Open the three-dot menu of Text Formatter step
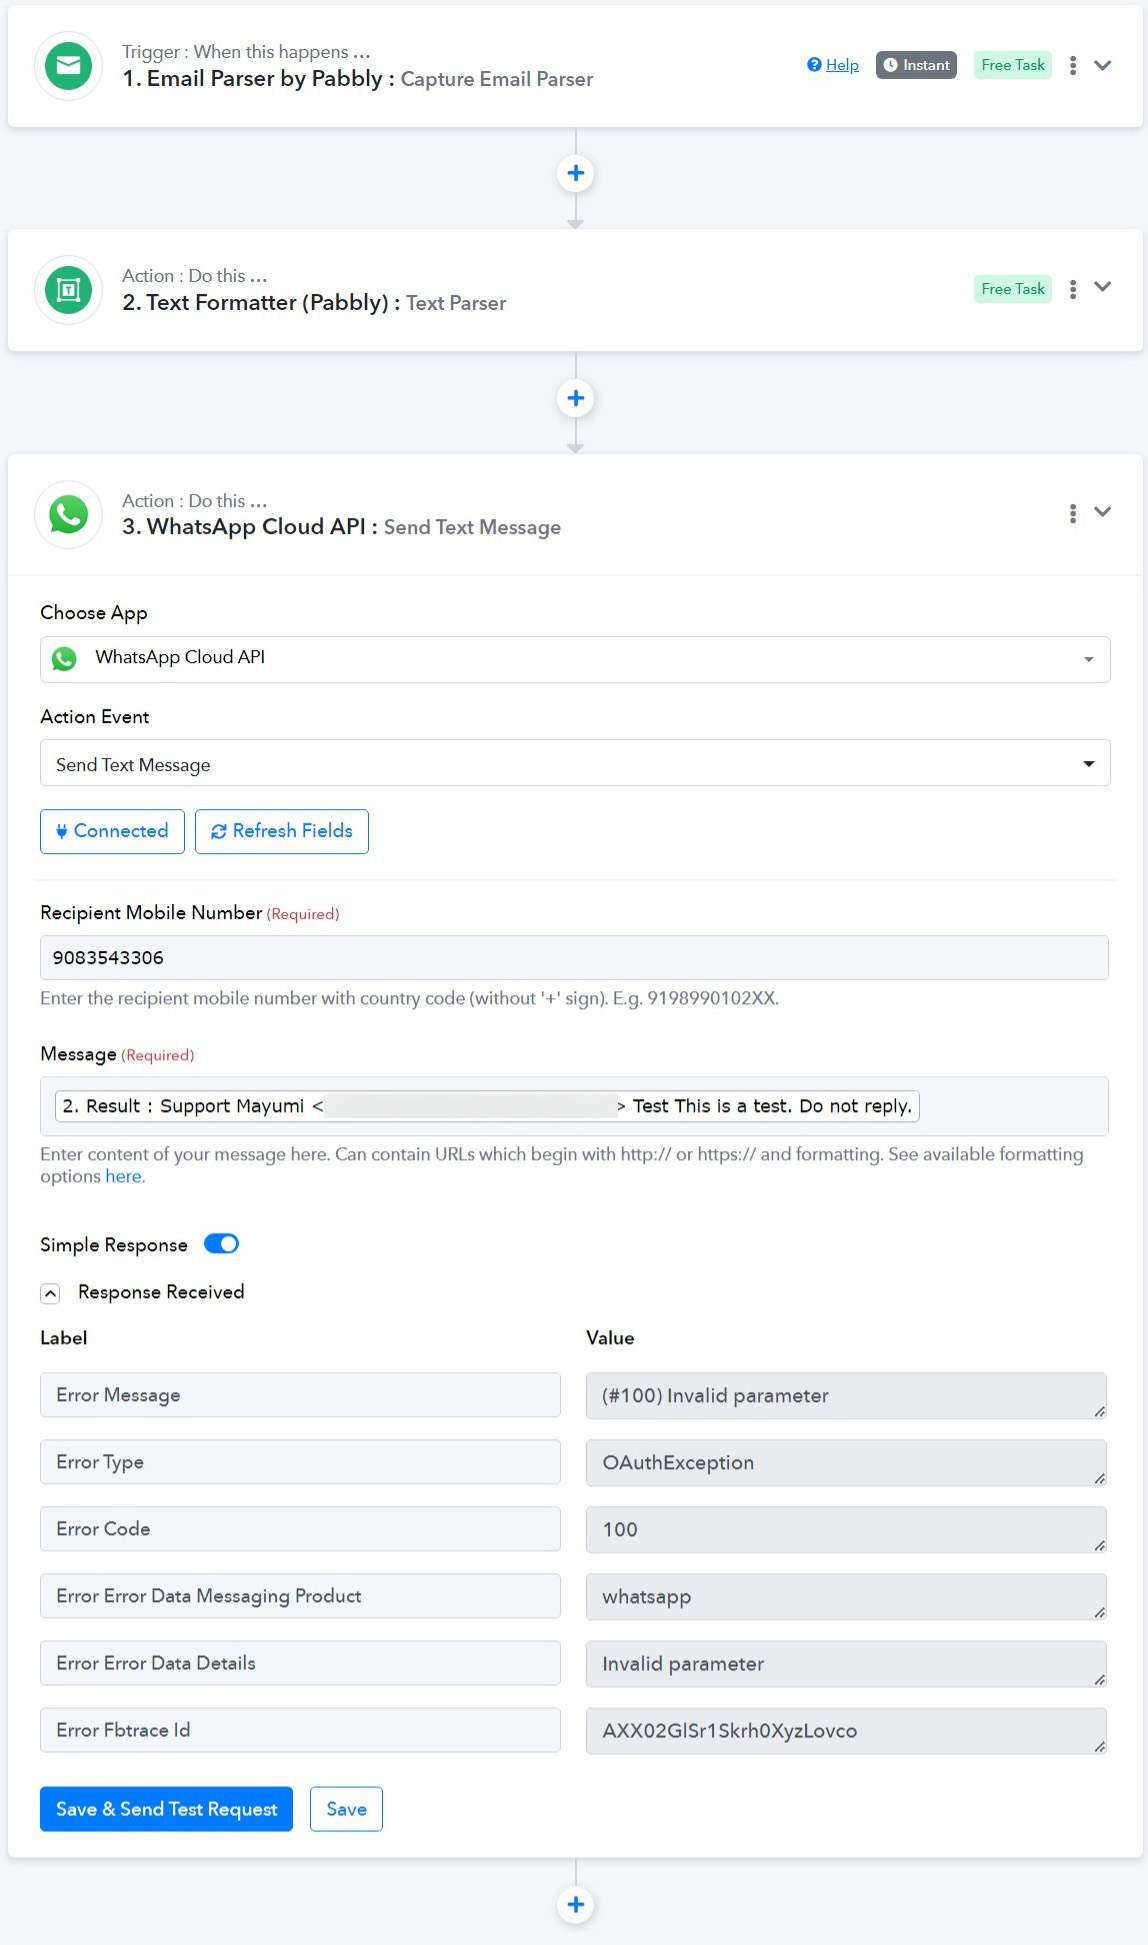This screenshot has height=1945, width=1148. [x=1073, y=289]
